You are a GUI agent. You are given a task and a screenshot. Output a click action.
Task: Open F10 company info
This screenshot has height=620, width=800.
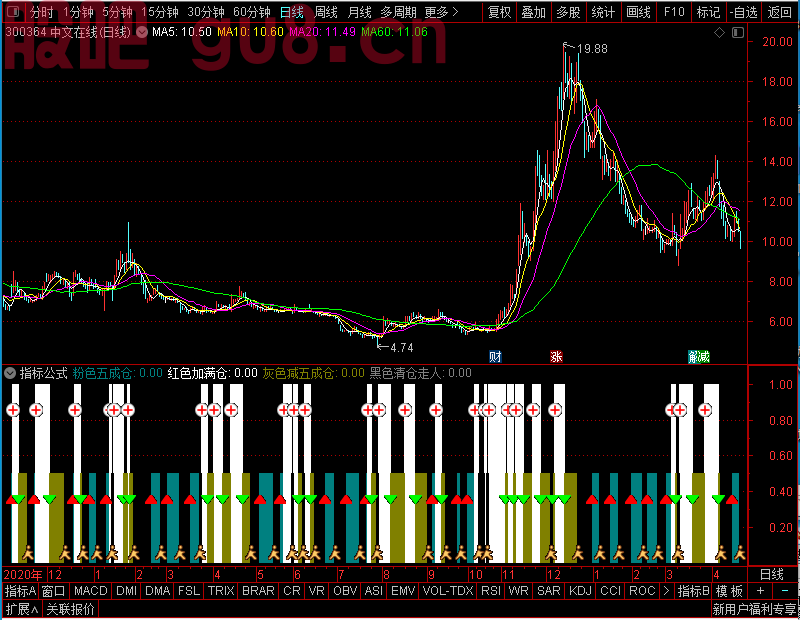(x=674, y=12)
